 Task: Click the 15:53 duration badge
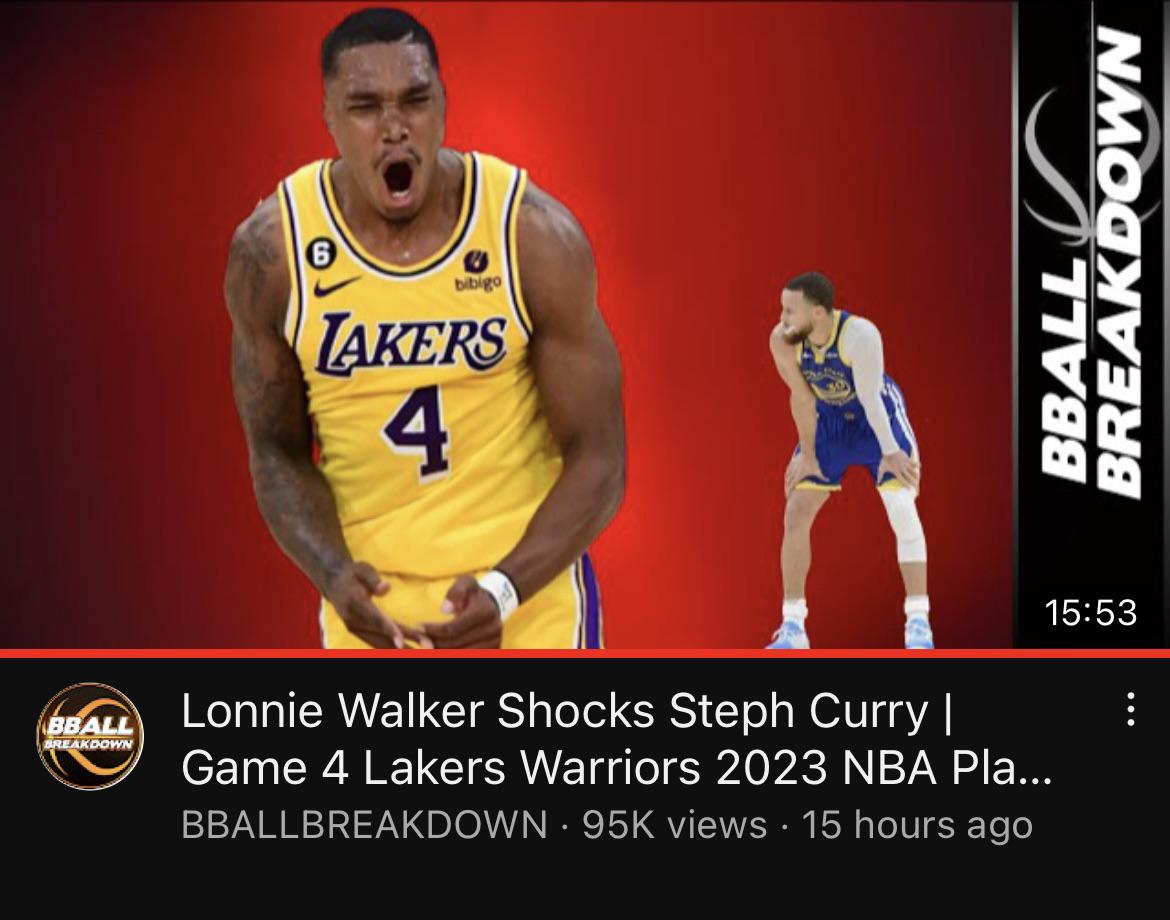pyautogui.click(x=1091, y=613)
